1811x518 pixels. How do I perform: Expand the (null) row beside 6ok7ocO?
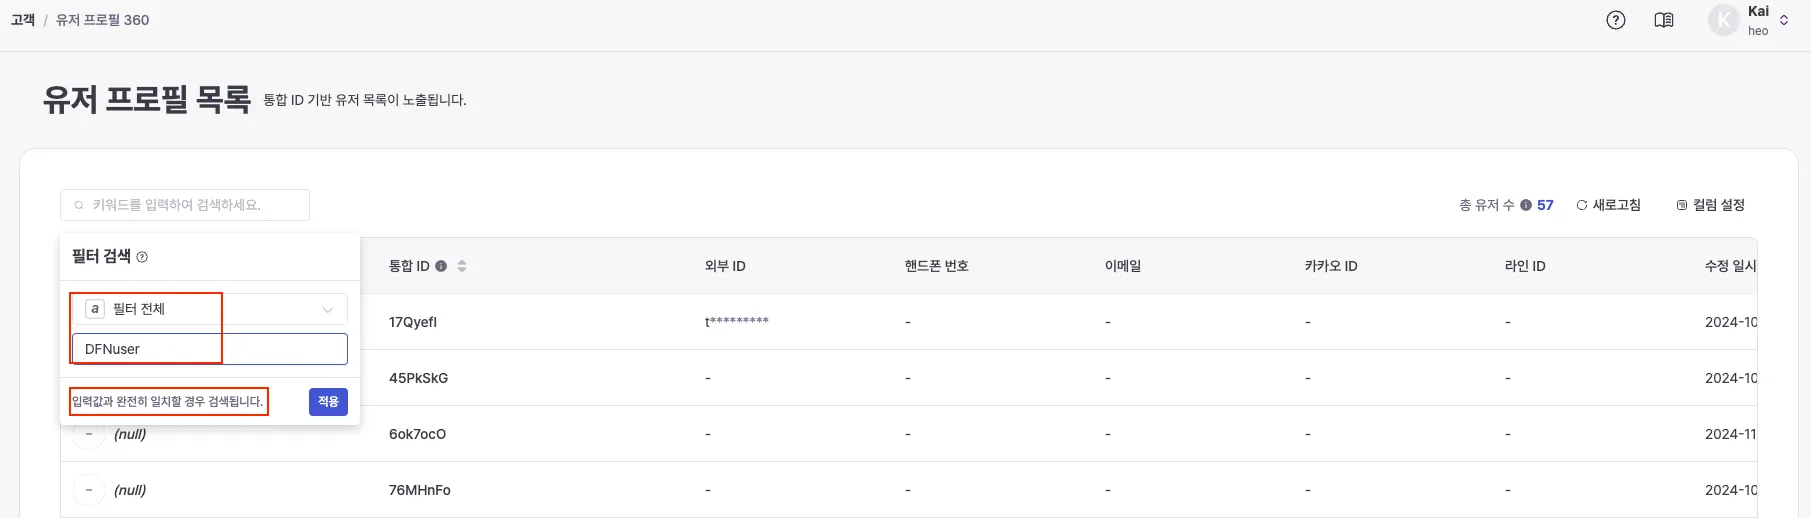[x=89, y=434]
